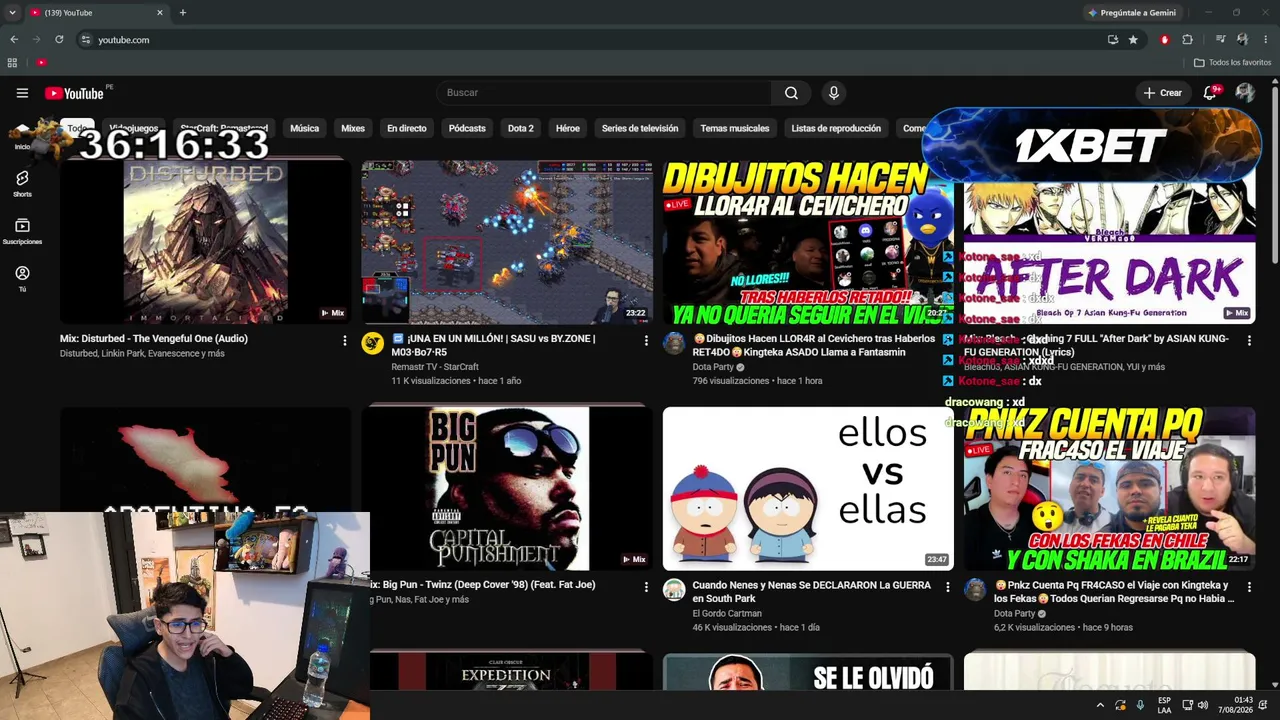Select the En directo filter chip
1280x720 pixels.
pos(407,128)
